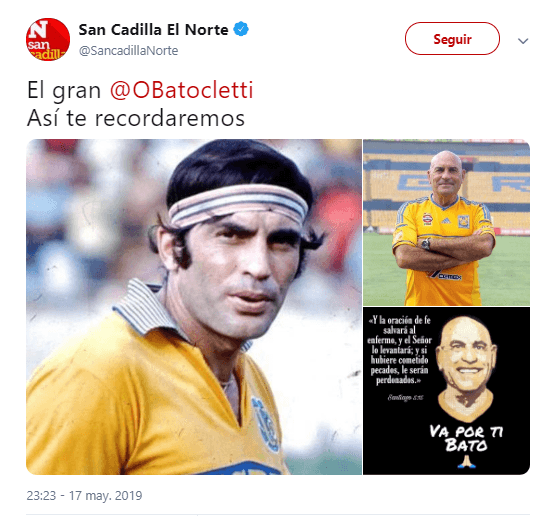This screenshot has width=557, height=516.
Task: Open the Va por ti Bato image
Action: click(x=447, y=391)
